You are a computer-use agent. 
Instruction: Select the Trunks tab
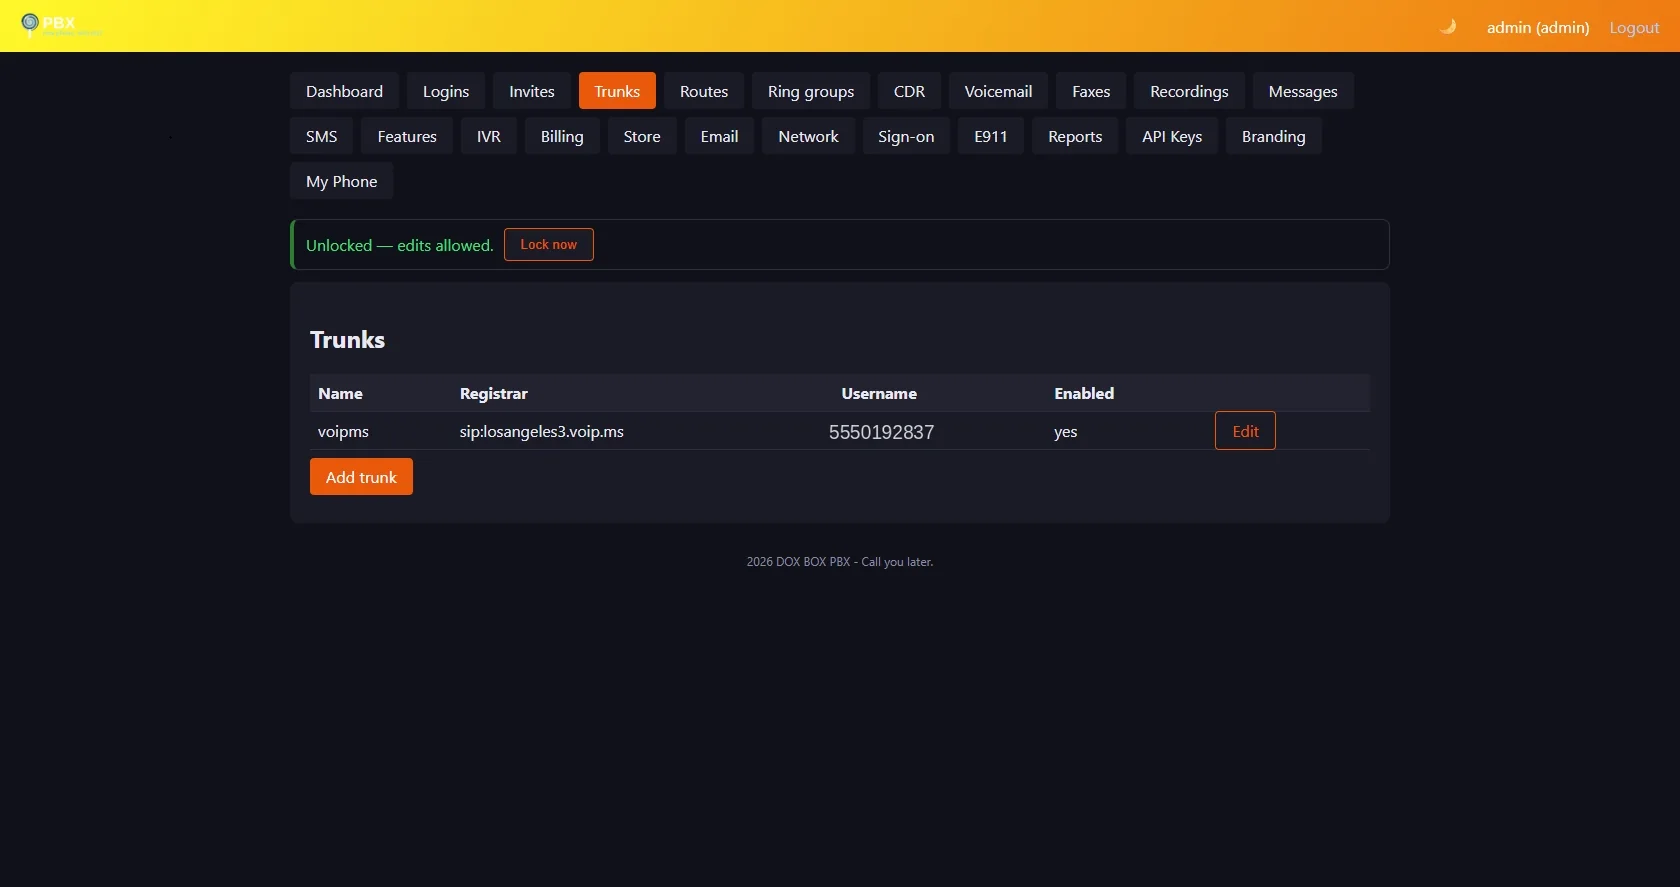click(617, 91)
